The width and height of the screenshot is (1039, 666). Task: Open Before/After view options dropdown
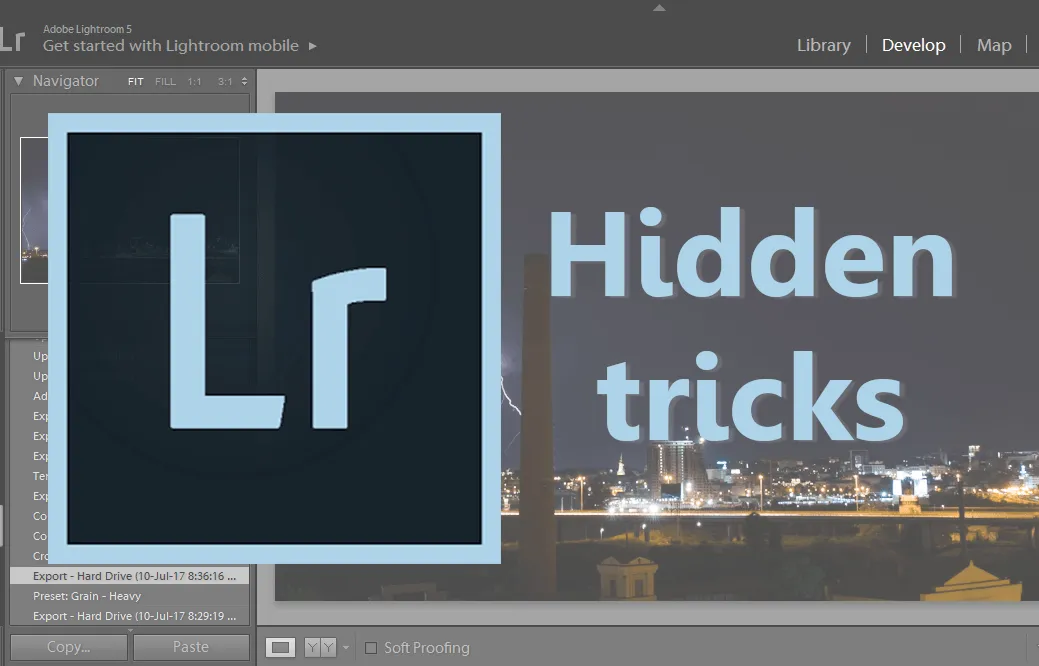(345, 647)
